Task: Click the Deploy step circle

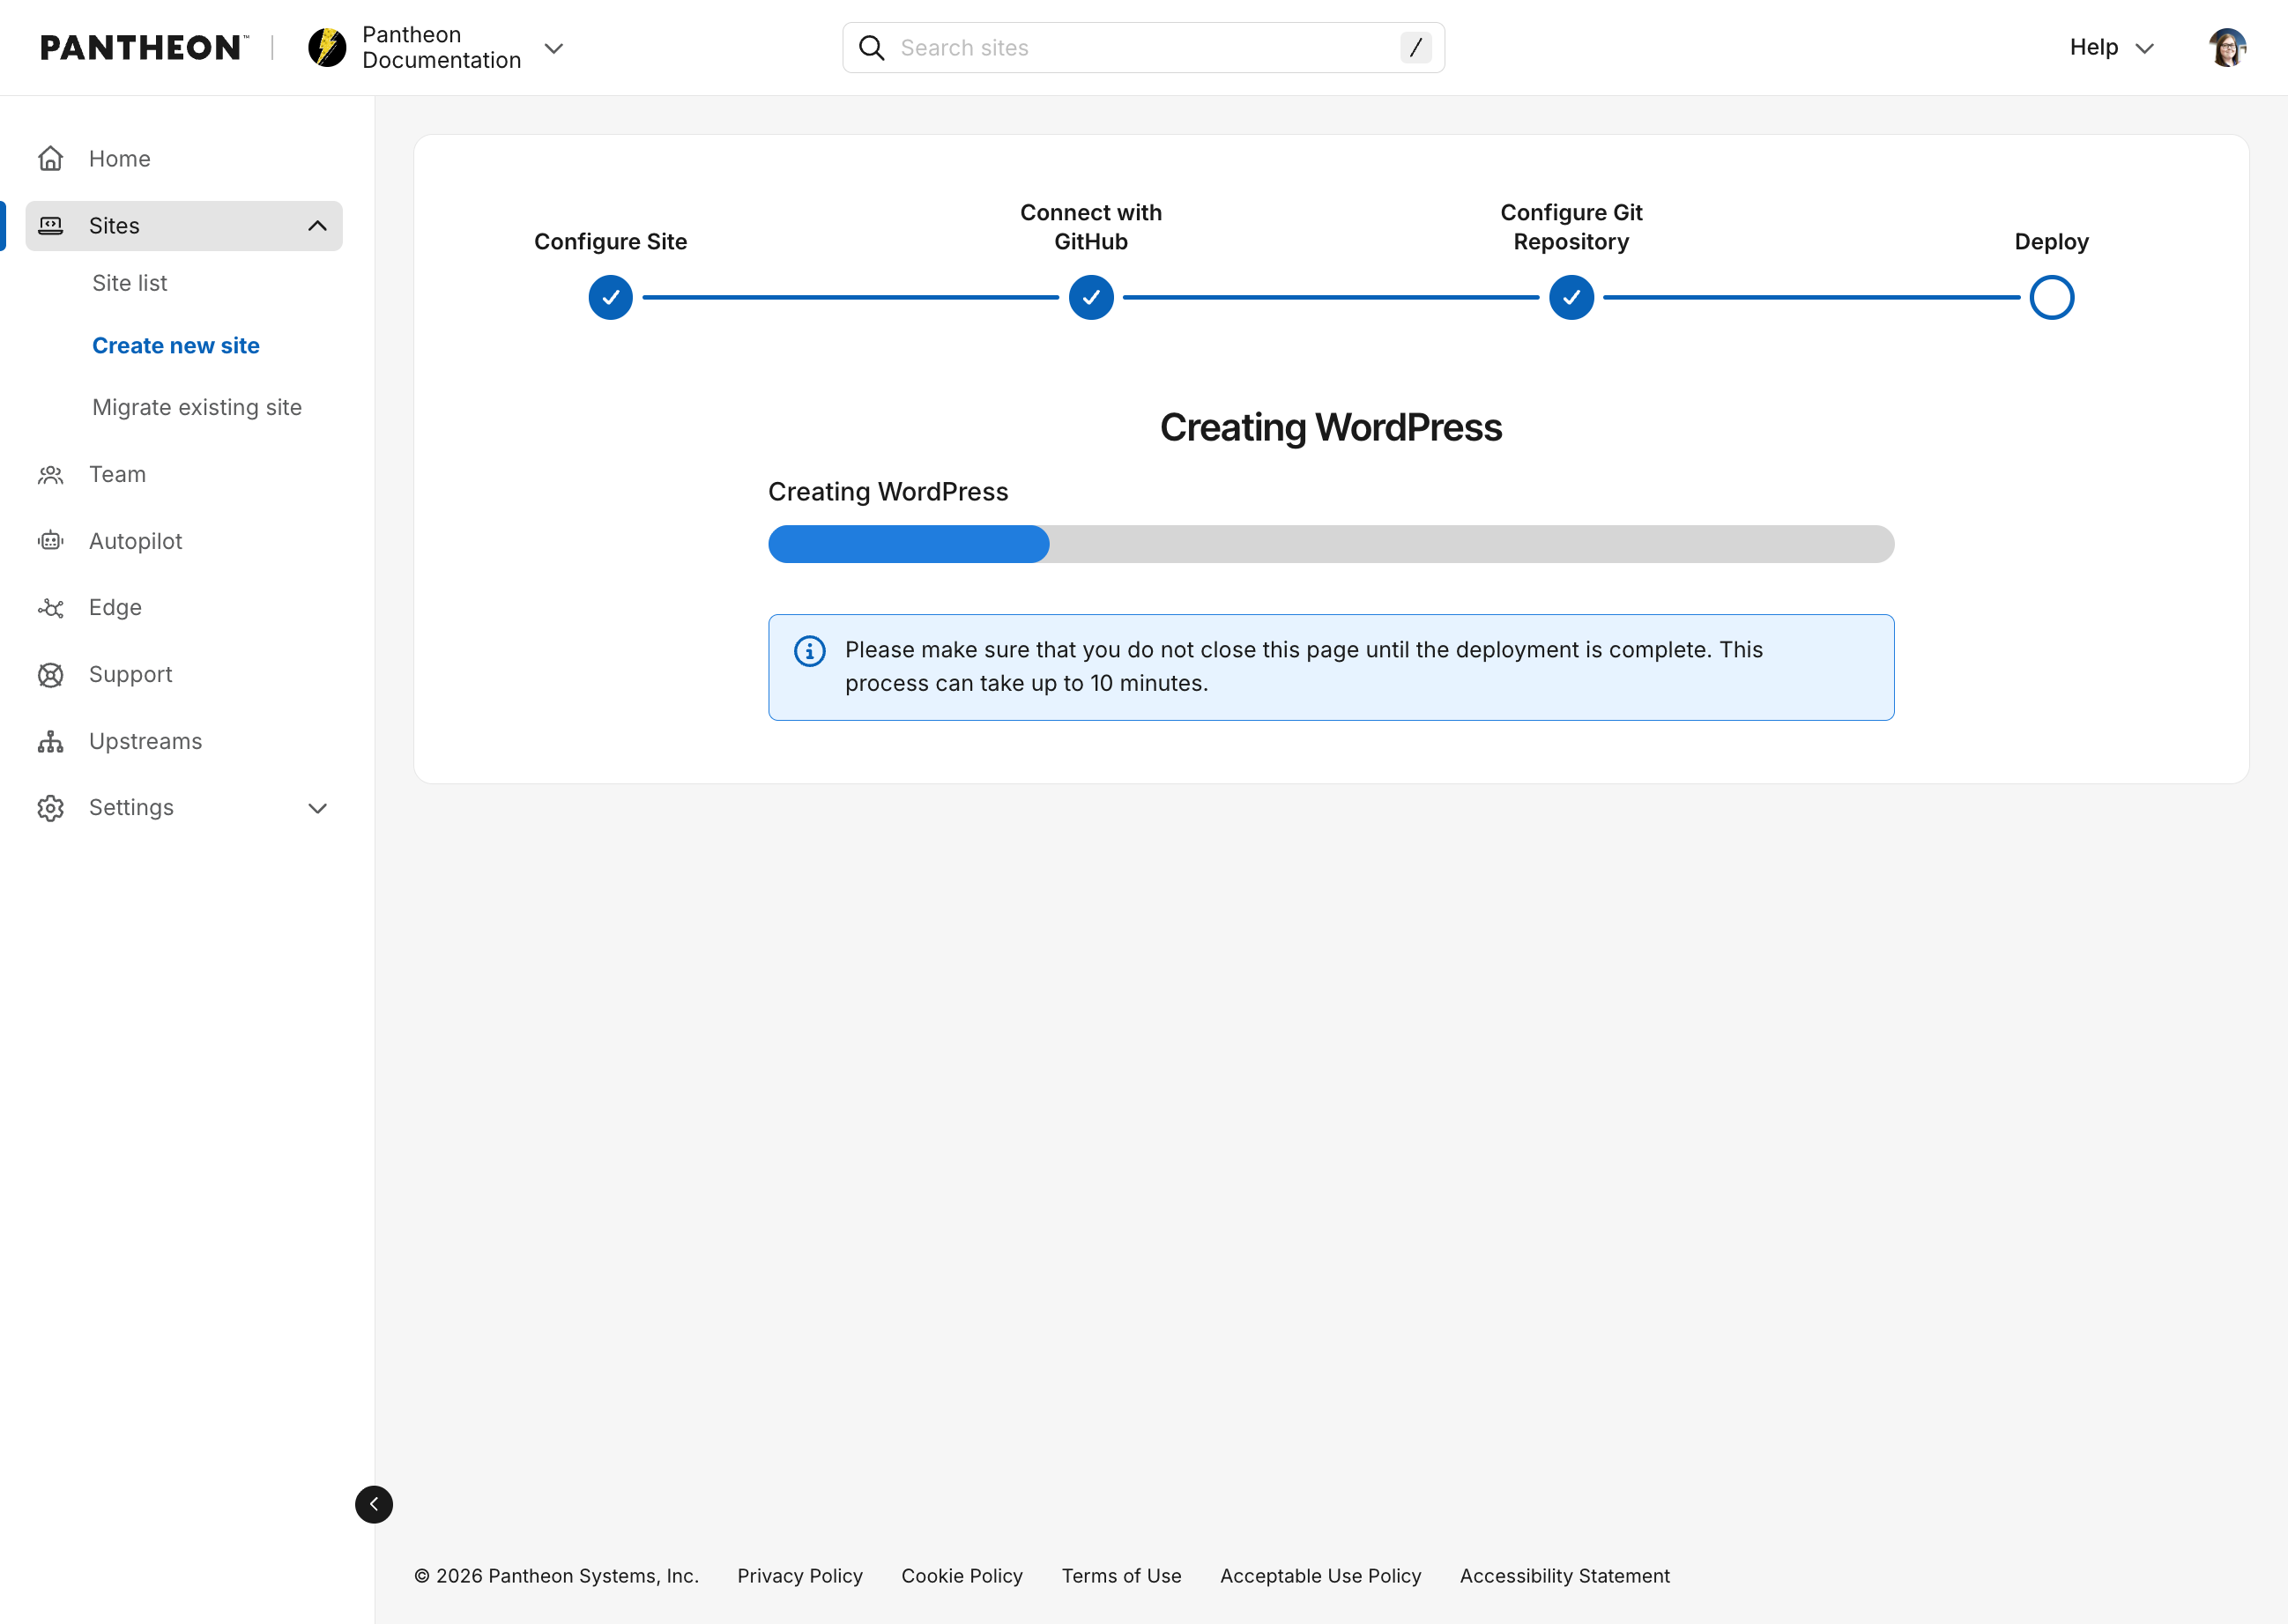Action: click(2051, 297)
